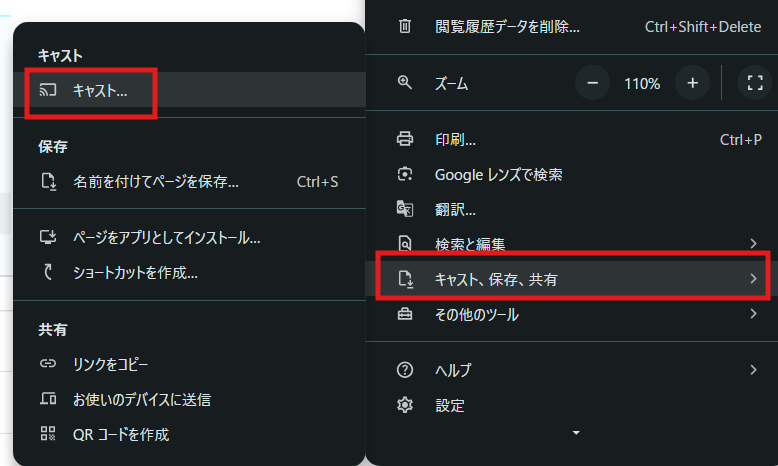The image size is (778, 466).
Task: Zoom in with the plus button
Action: pyautogui.click(x=692, y=84)
